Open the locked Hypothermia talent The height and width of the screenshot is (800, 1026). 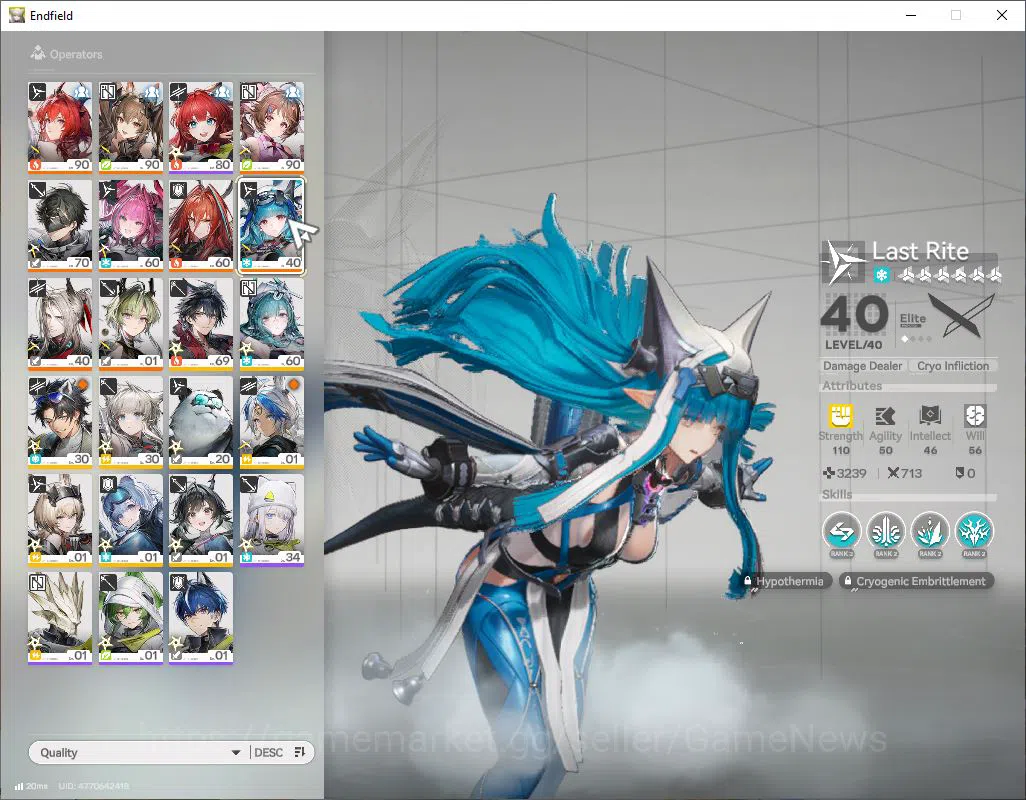click(x=785, y=581)
